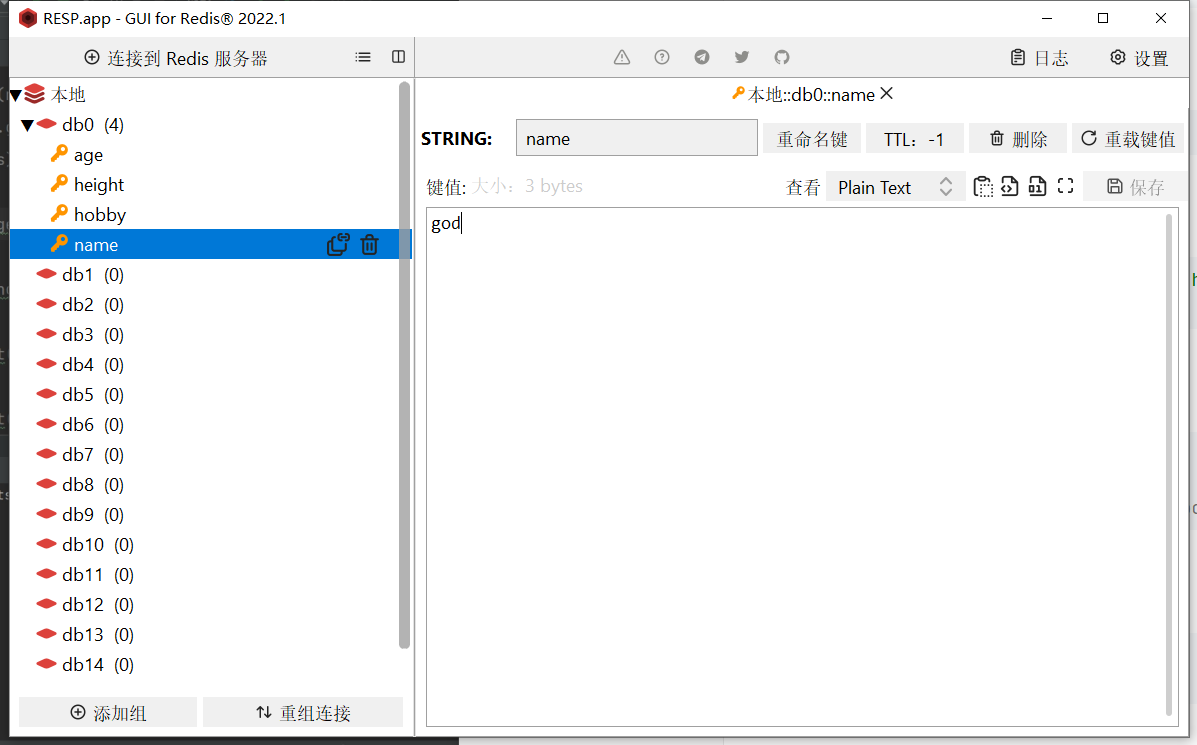Click 重命名键 rename key button
Image resolution: width=1197 pixels, height=745 pixels.
(811, 139)
